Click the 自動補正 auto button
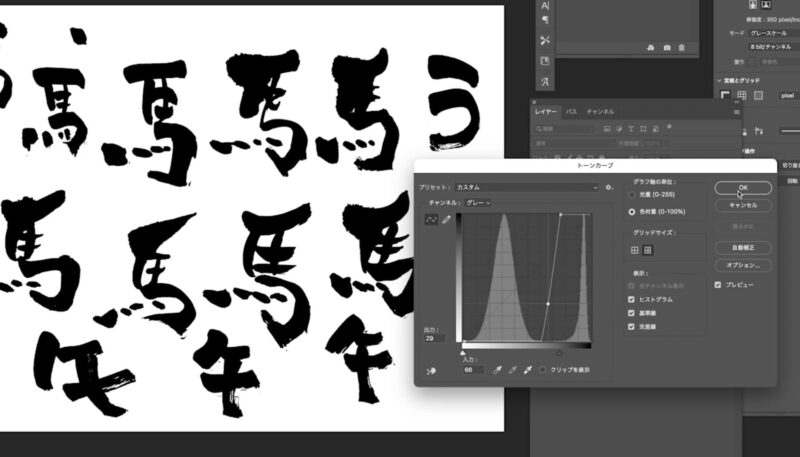This screenshot has height=457, width=800. [x=743, y=247]
